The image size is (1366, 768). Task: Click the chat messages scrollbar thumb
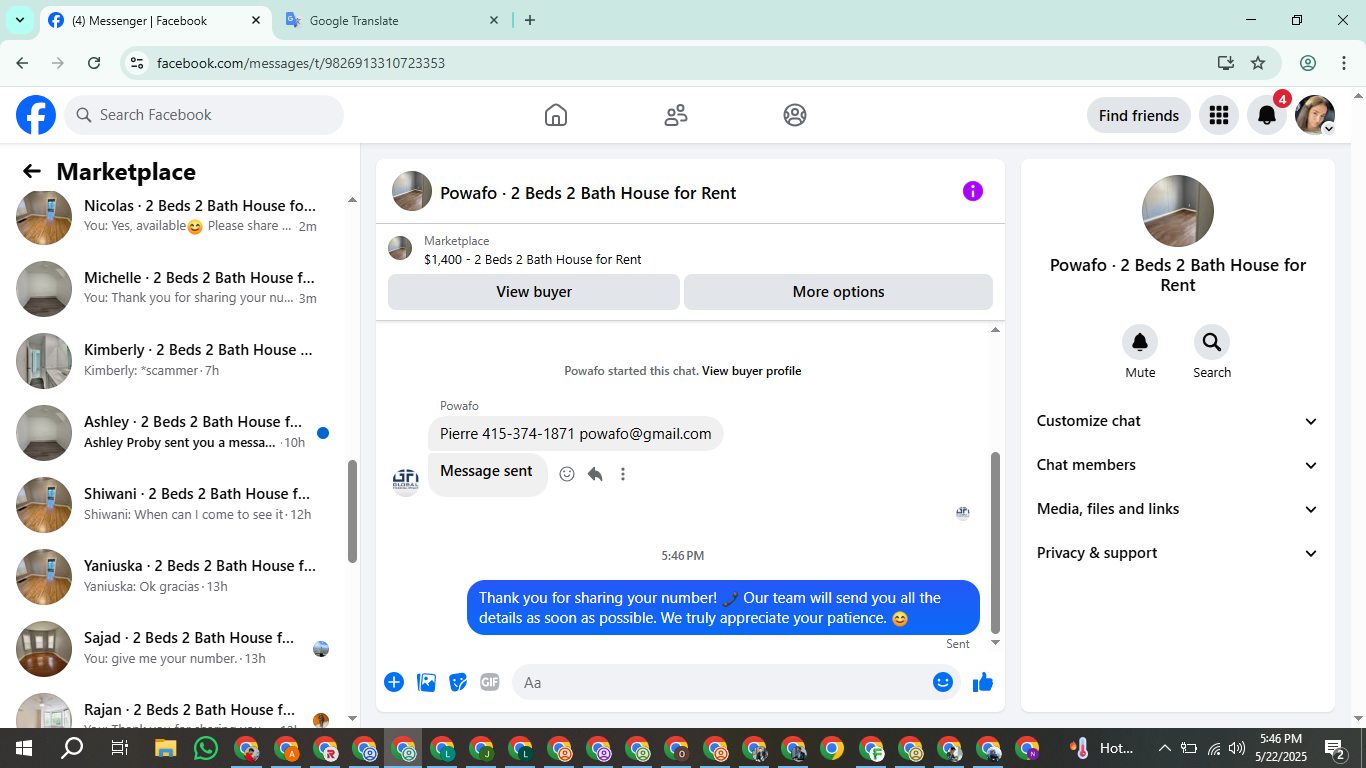[x=995, y=542]
